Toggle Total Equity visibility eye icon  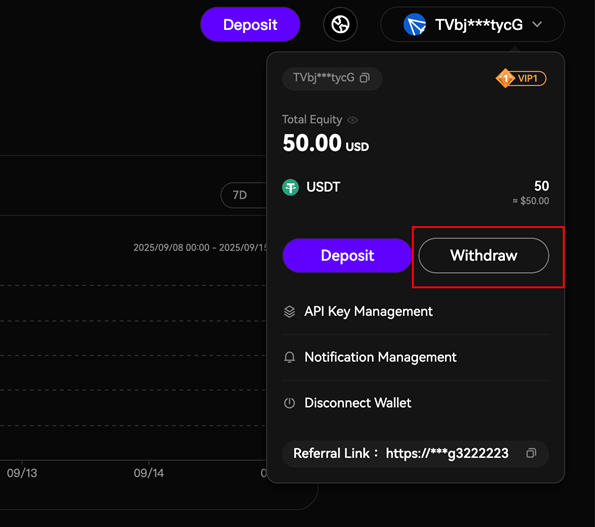(353, 120)
